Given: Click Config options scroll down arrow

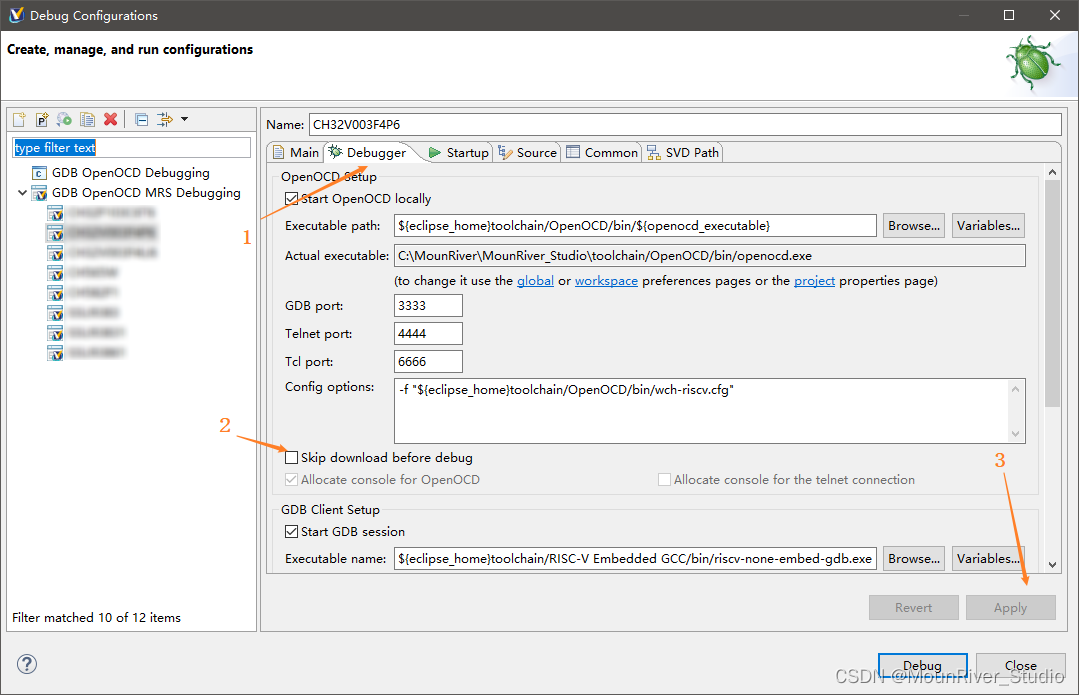Looking at the screenshot, I should click(x=1016, y=434).
